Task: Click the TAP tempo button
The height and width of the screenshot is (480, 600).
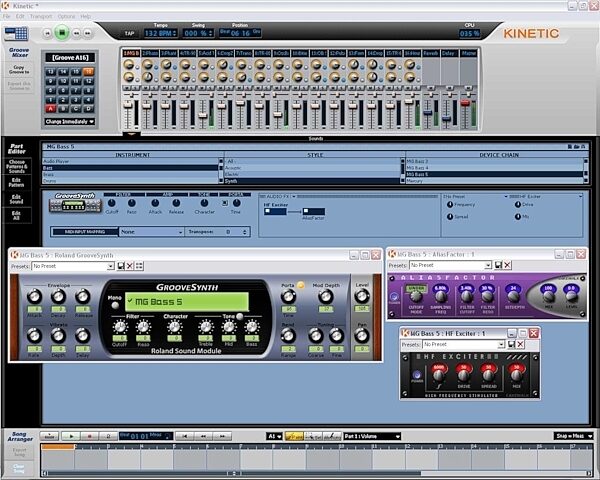Action: coord(129,34)
